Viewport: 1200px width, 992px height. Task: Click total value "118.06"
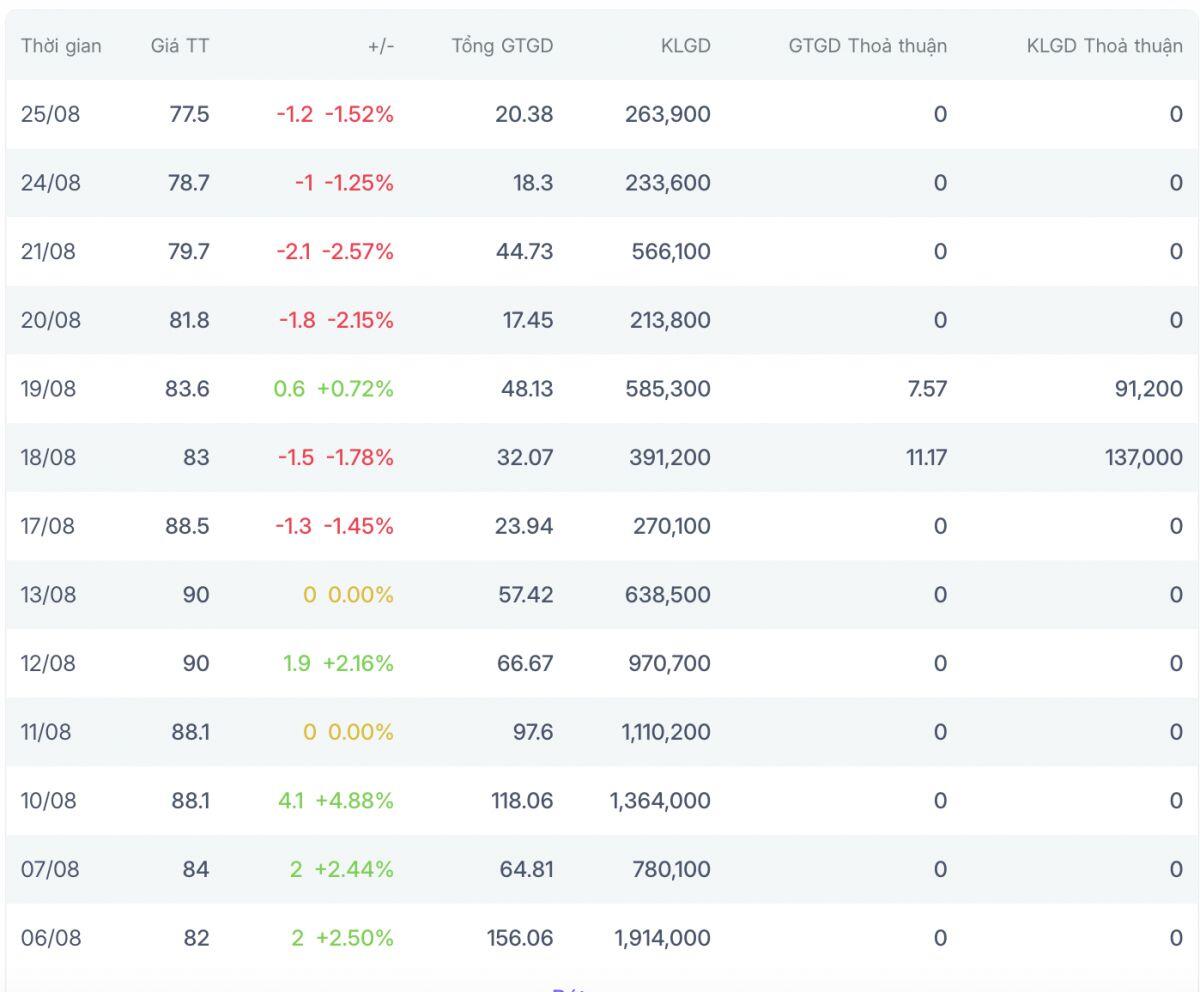click(x=521, y=801)
